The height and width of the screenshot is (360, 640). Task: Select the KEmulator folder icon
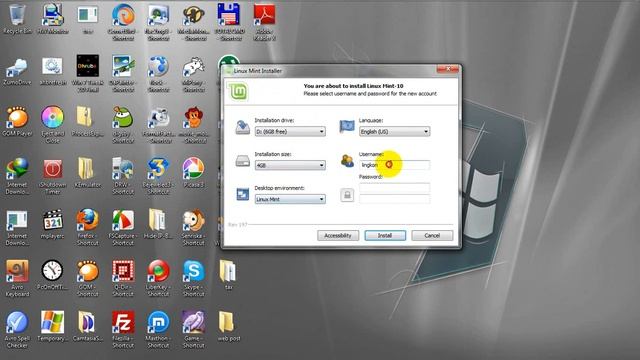click(x=87, y=173)
